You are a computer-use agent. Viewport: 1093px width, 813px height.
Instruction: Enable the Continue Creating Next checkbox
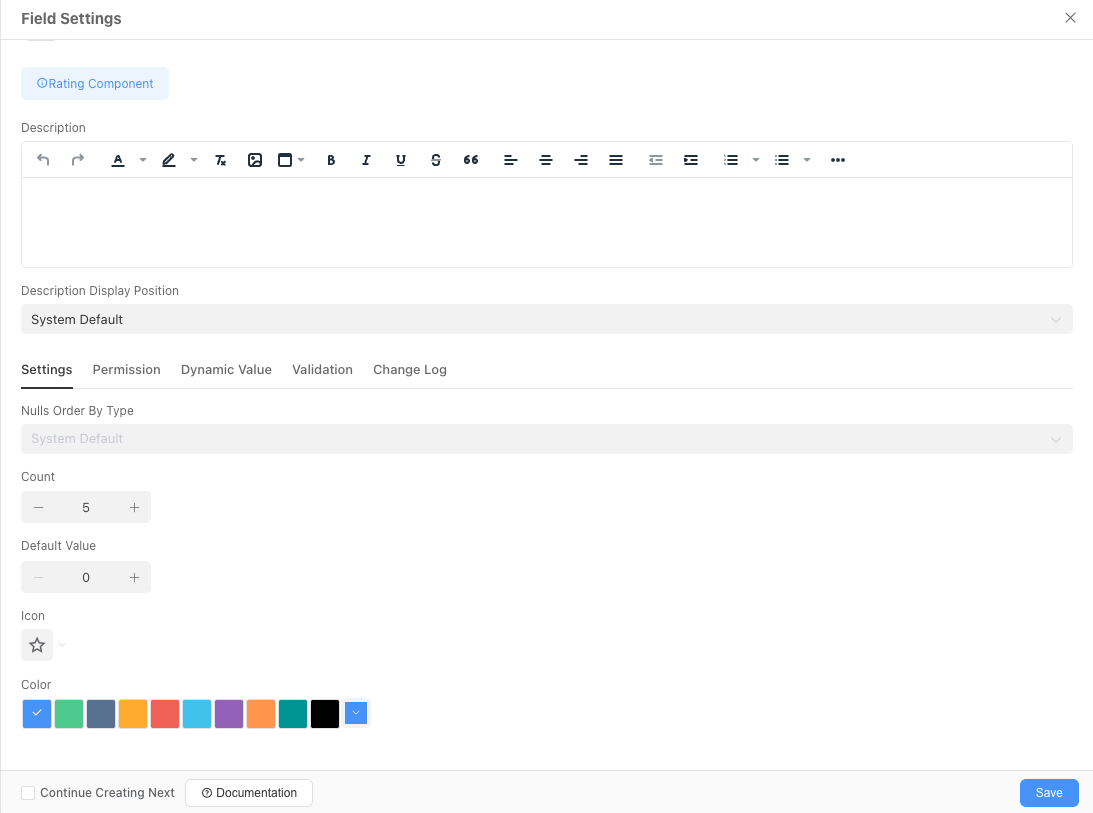29,793
